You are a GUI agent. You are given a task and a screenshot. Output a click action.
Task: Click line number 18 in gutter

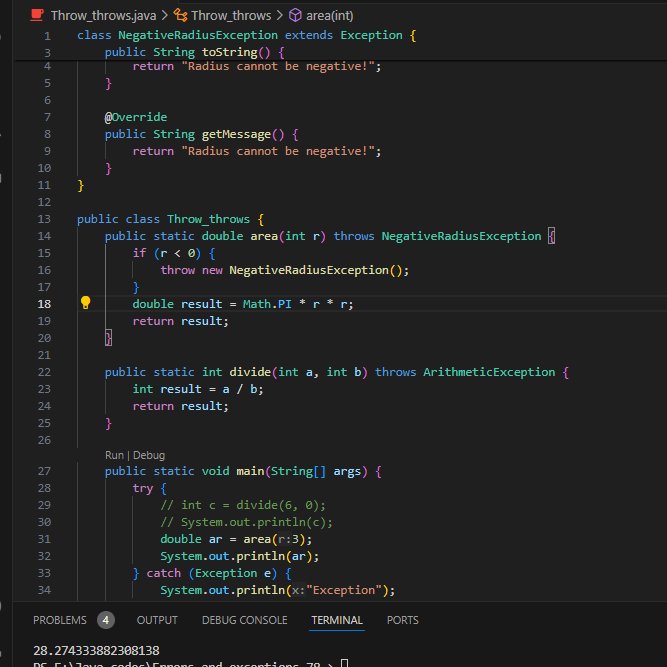[44, 304]
